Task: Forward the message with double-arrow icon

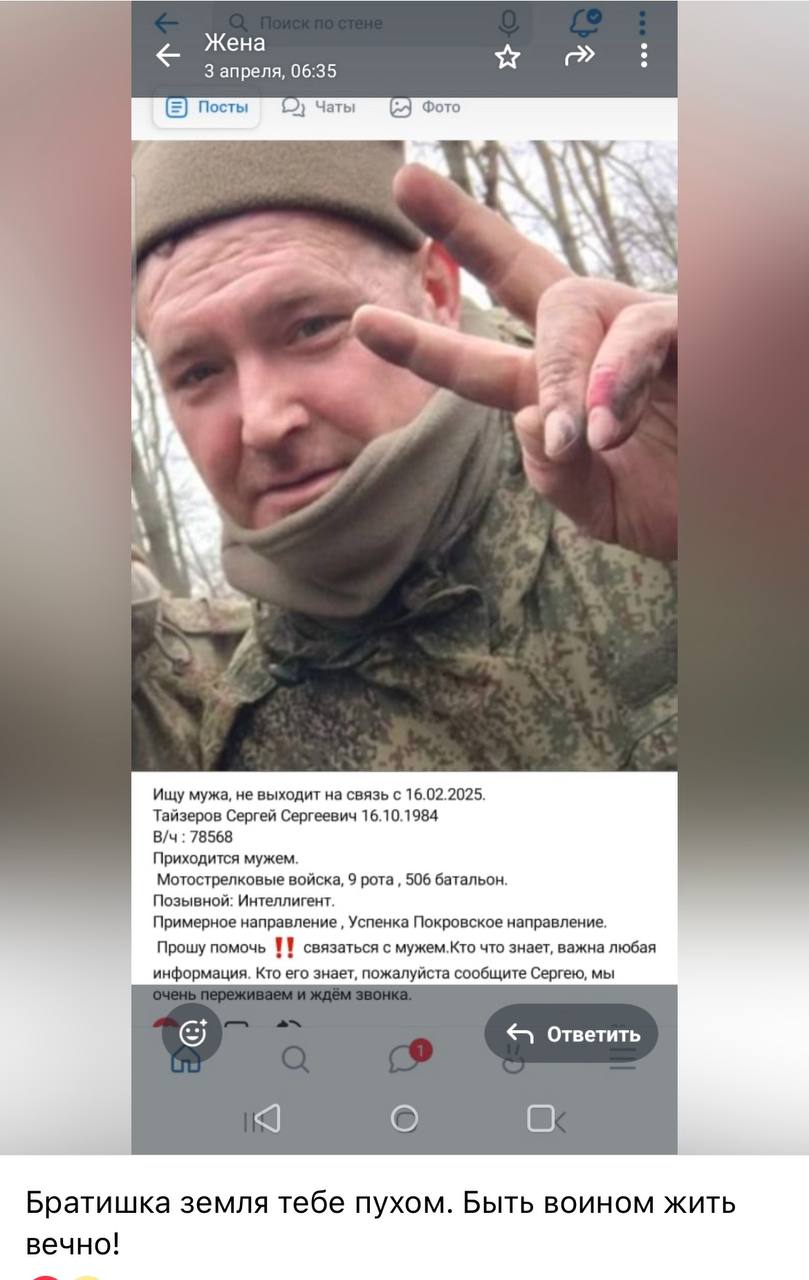Action: click(x=579, y=56)
